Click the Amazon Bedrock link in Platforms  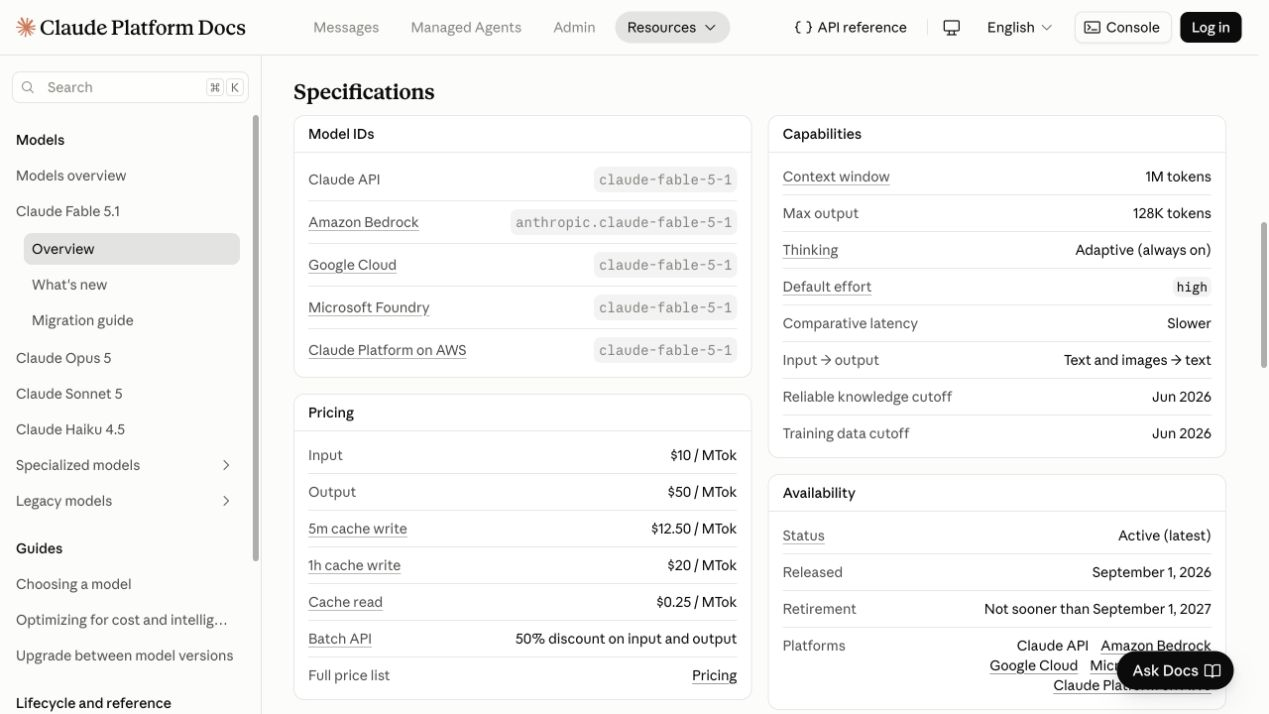pos(1155,646)
